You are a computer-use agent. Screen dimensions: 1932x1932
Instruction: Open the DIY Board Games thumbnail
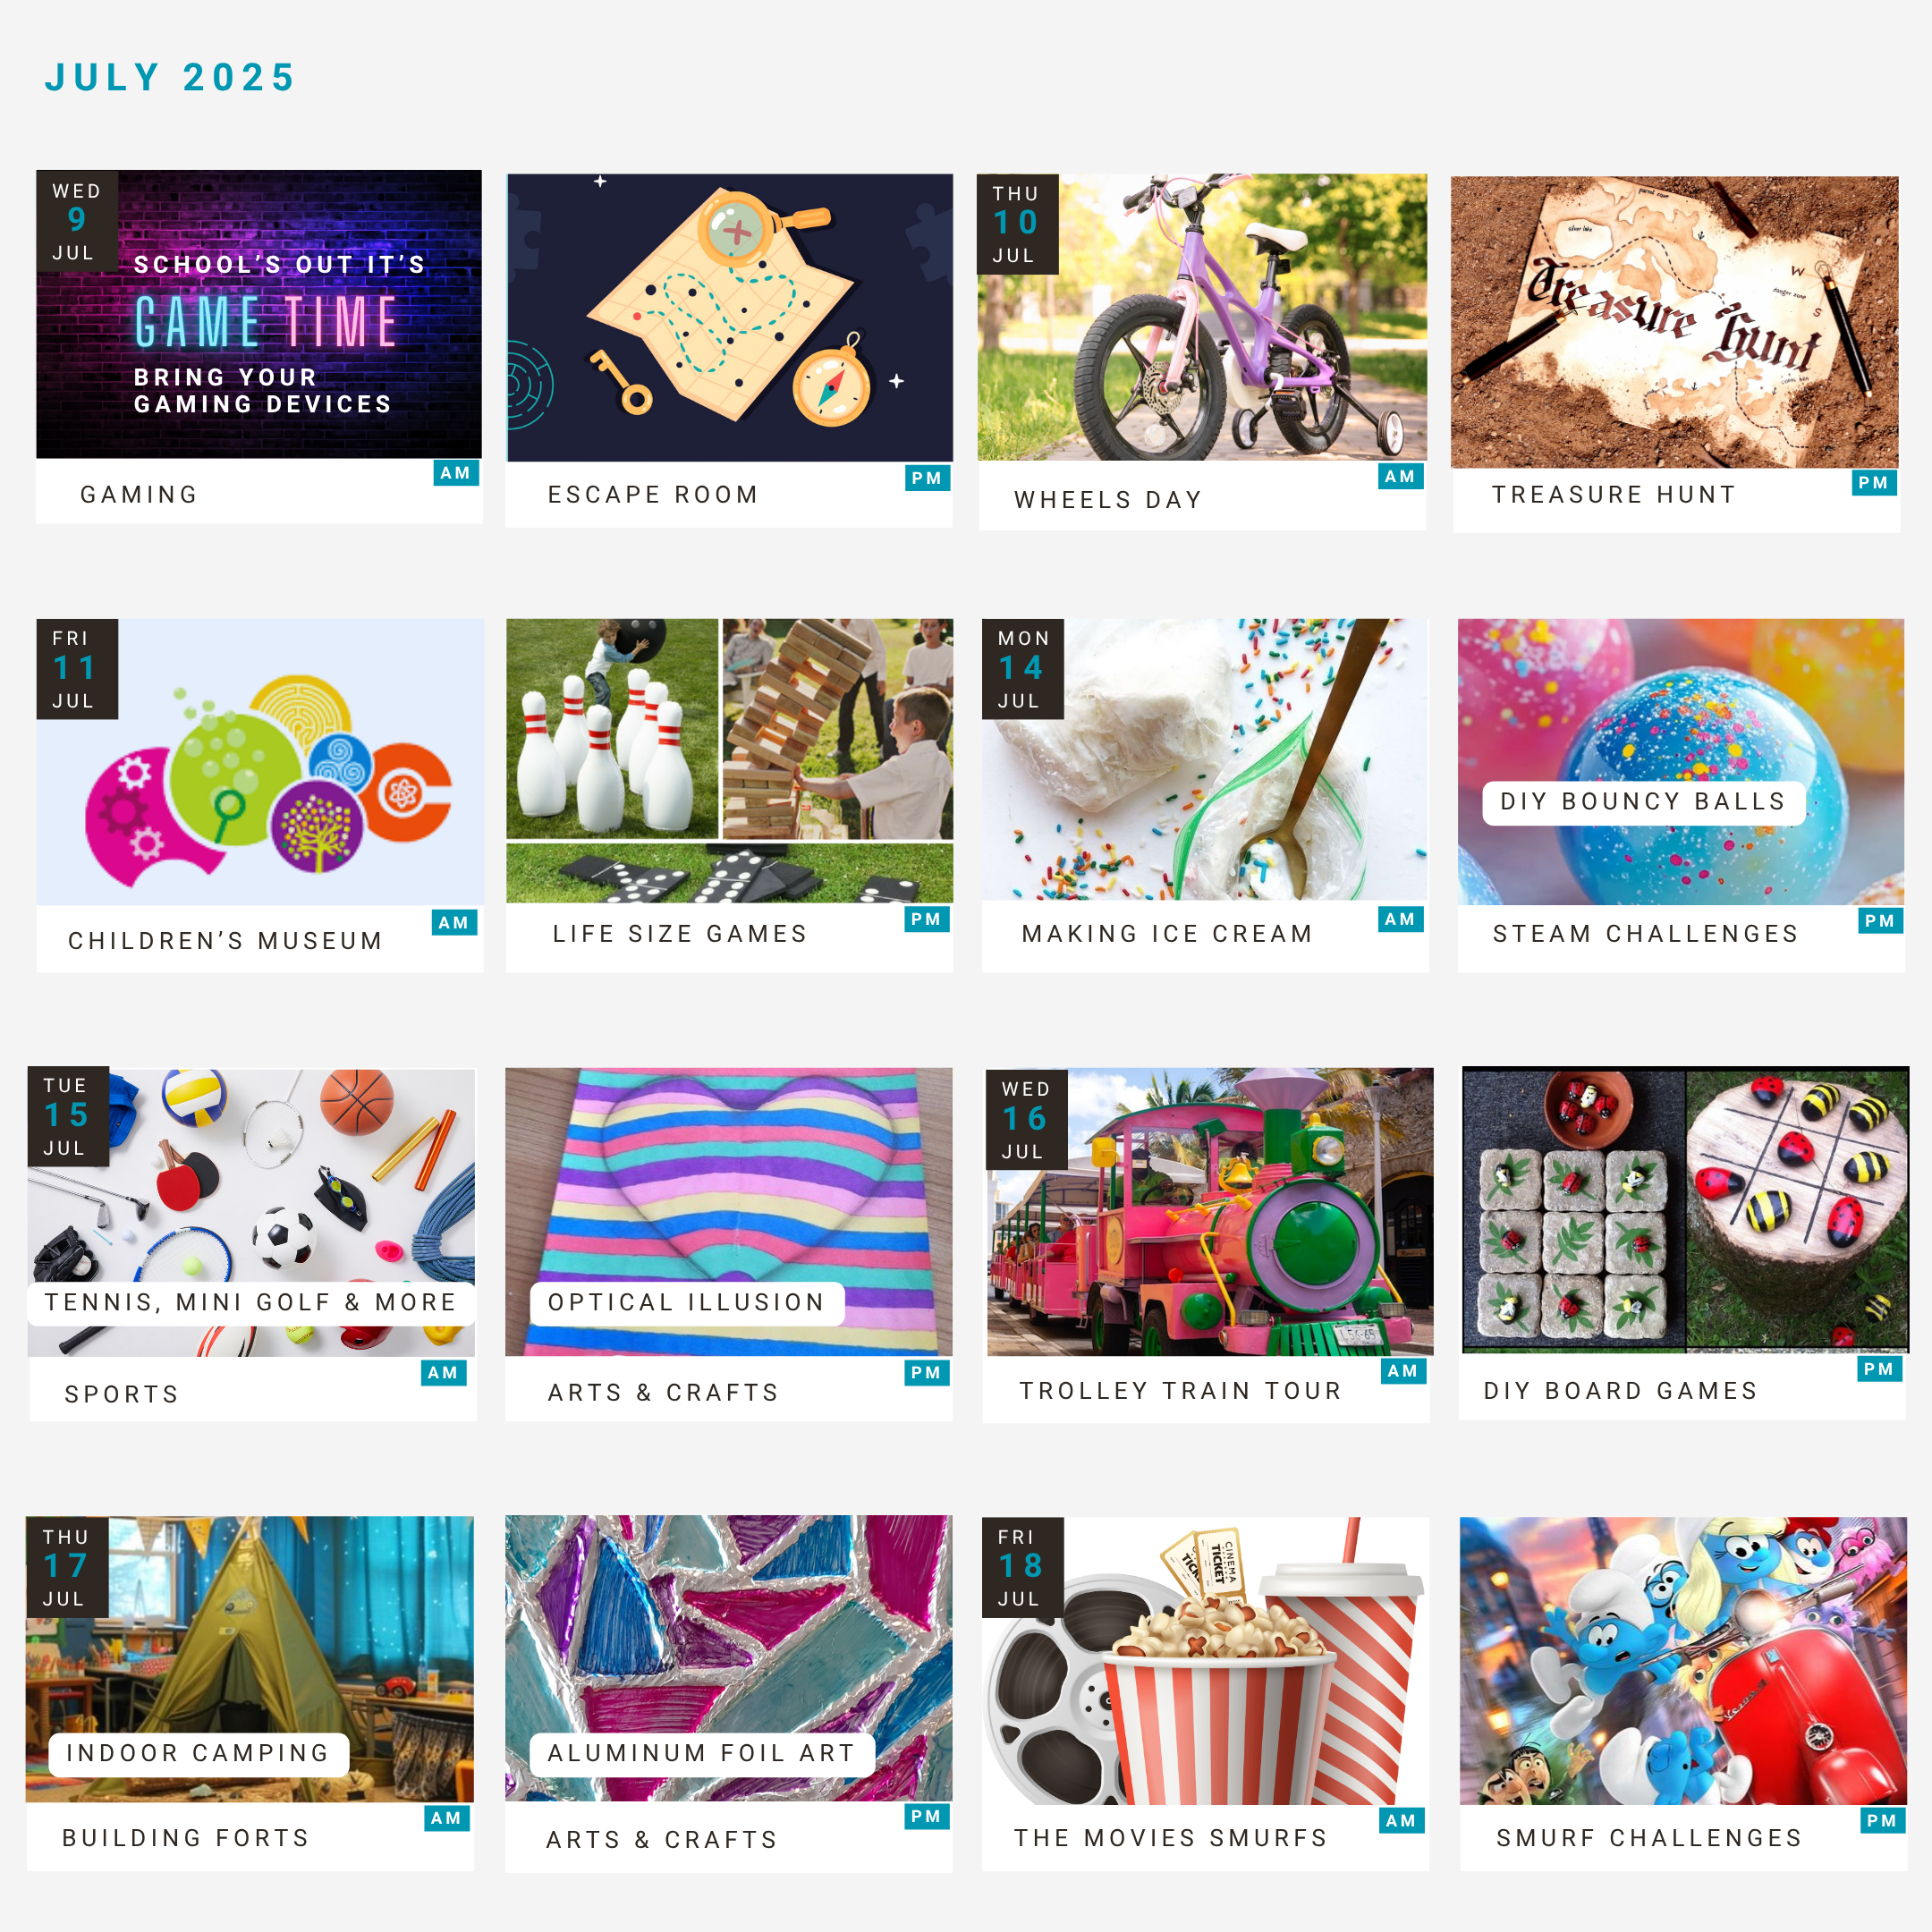pyautogui.click(x=1686, y=1210)
